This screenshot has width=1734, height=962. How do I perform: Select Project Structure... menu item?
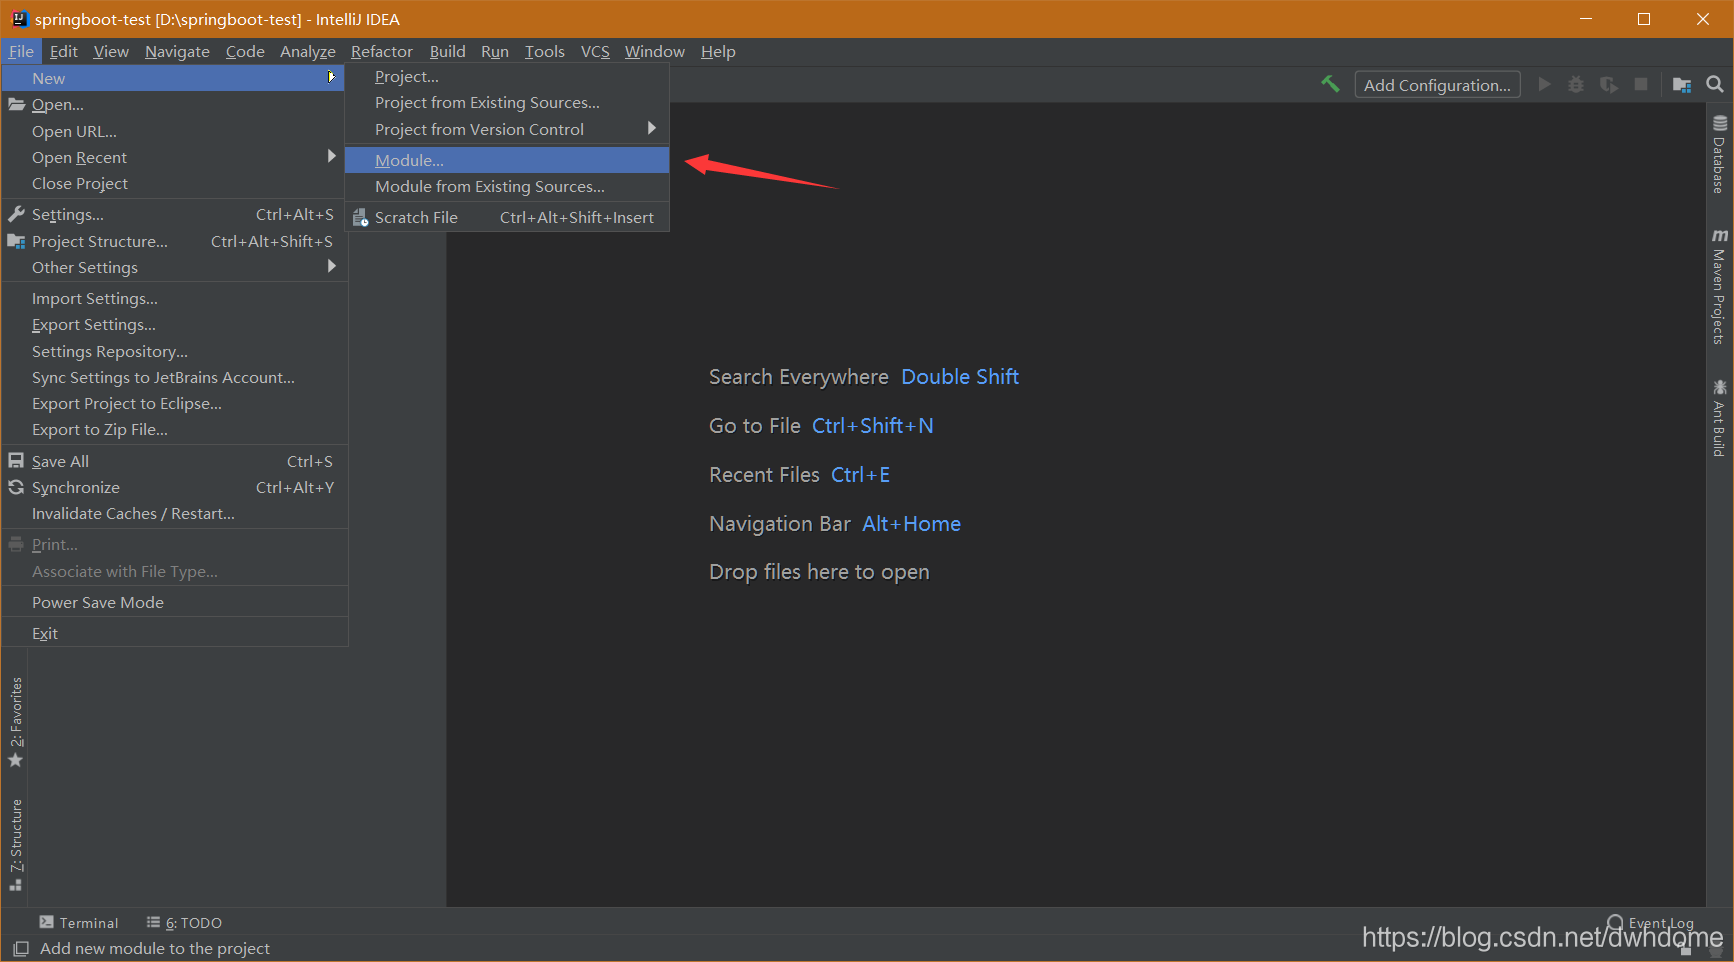(x=174, y=241)
